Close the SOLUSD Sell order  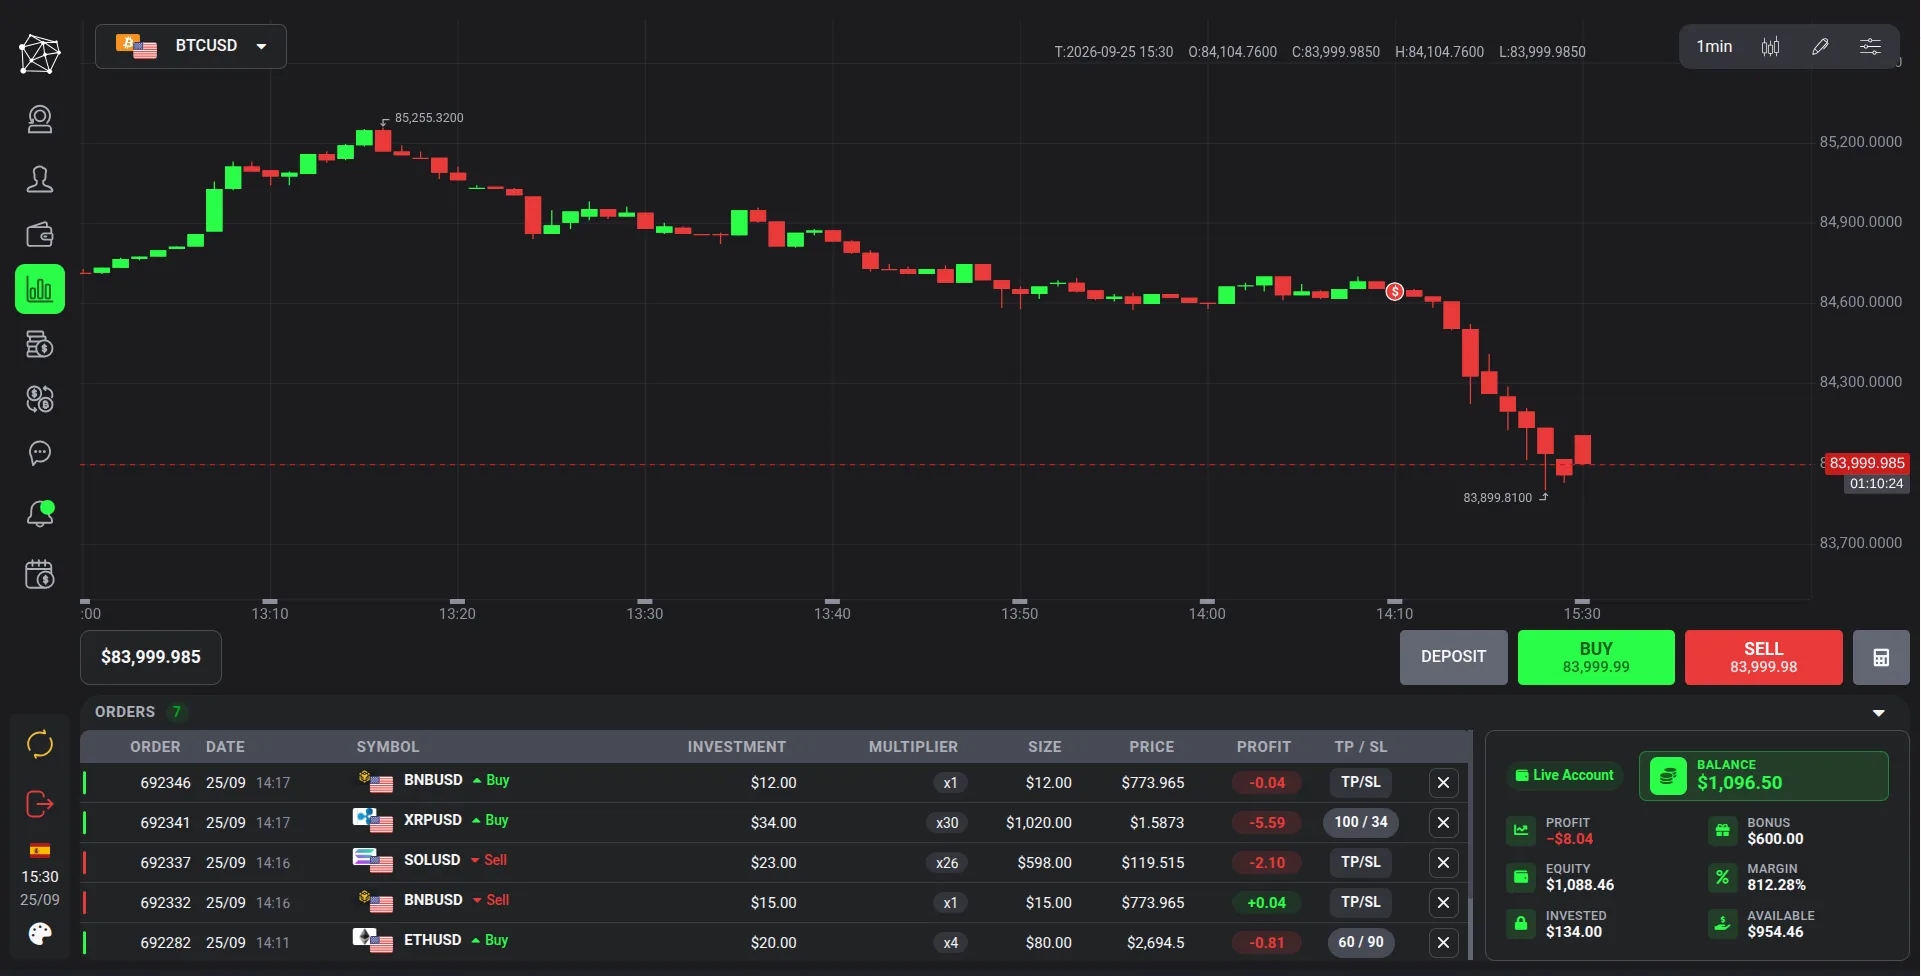pos(1443,863)
